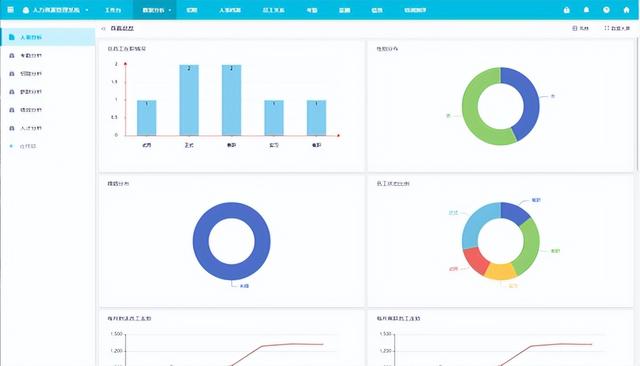Open notifications via the bell icon
This screenshot has height=366, width=640.
(587, 9)
